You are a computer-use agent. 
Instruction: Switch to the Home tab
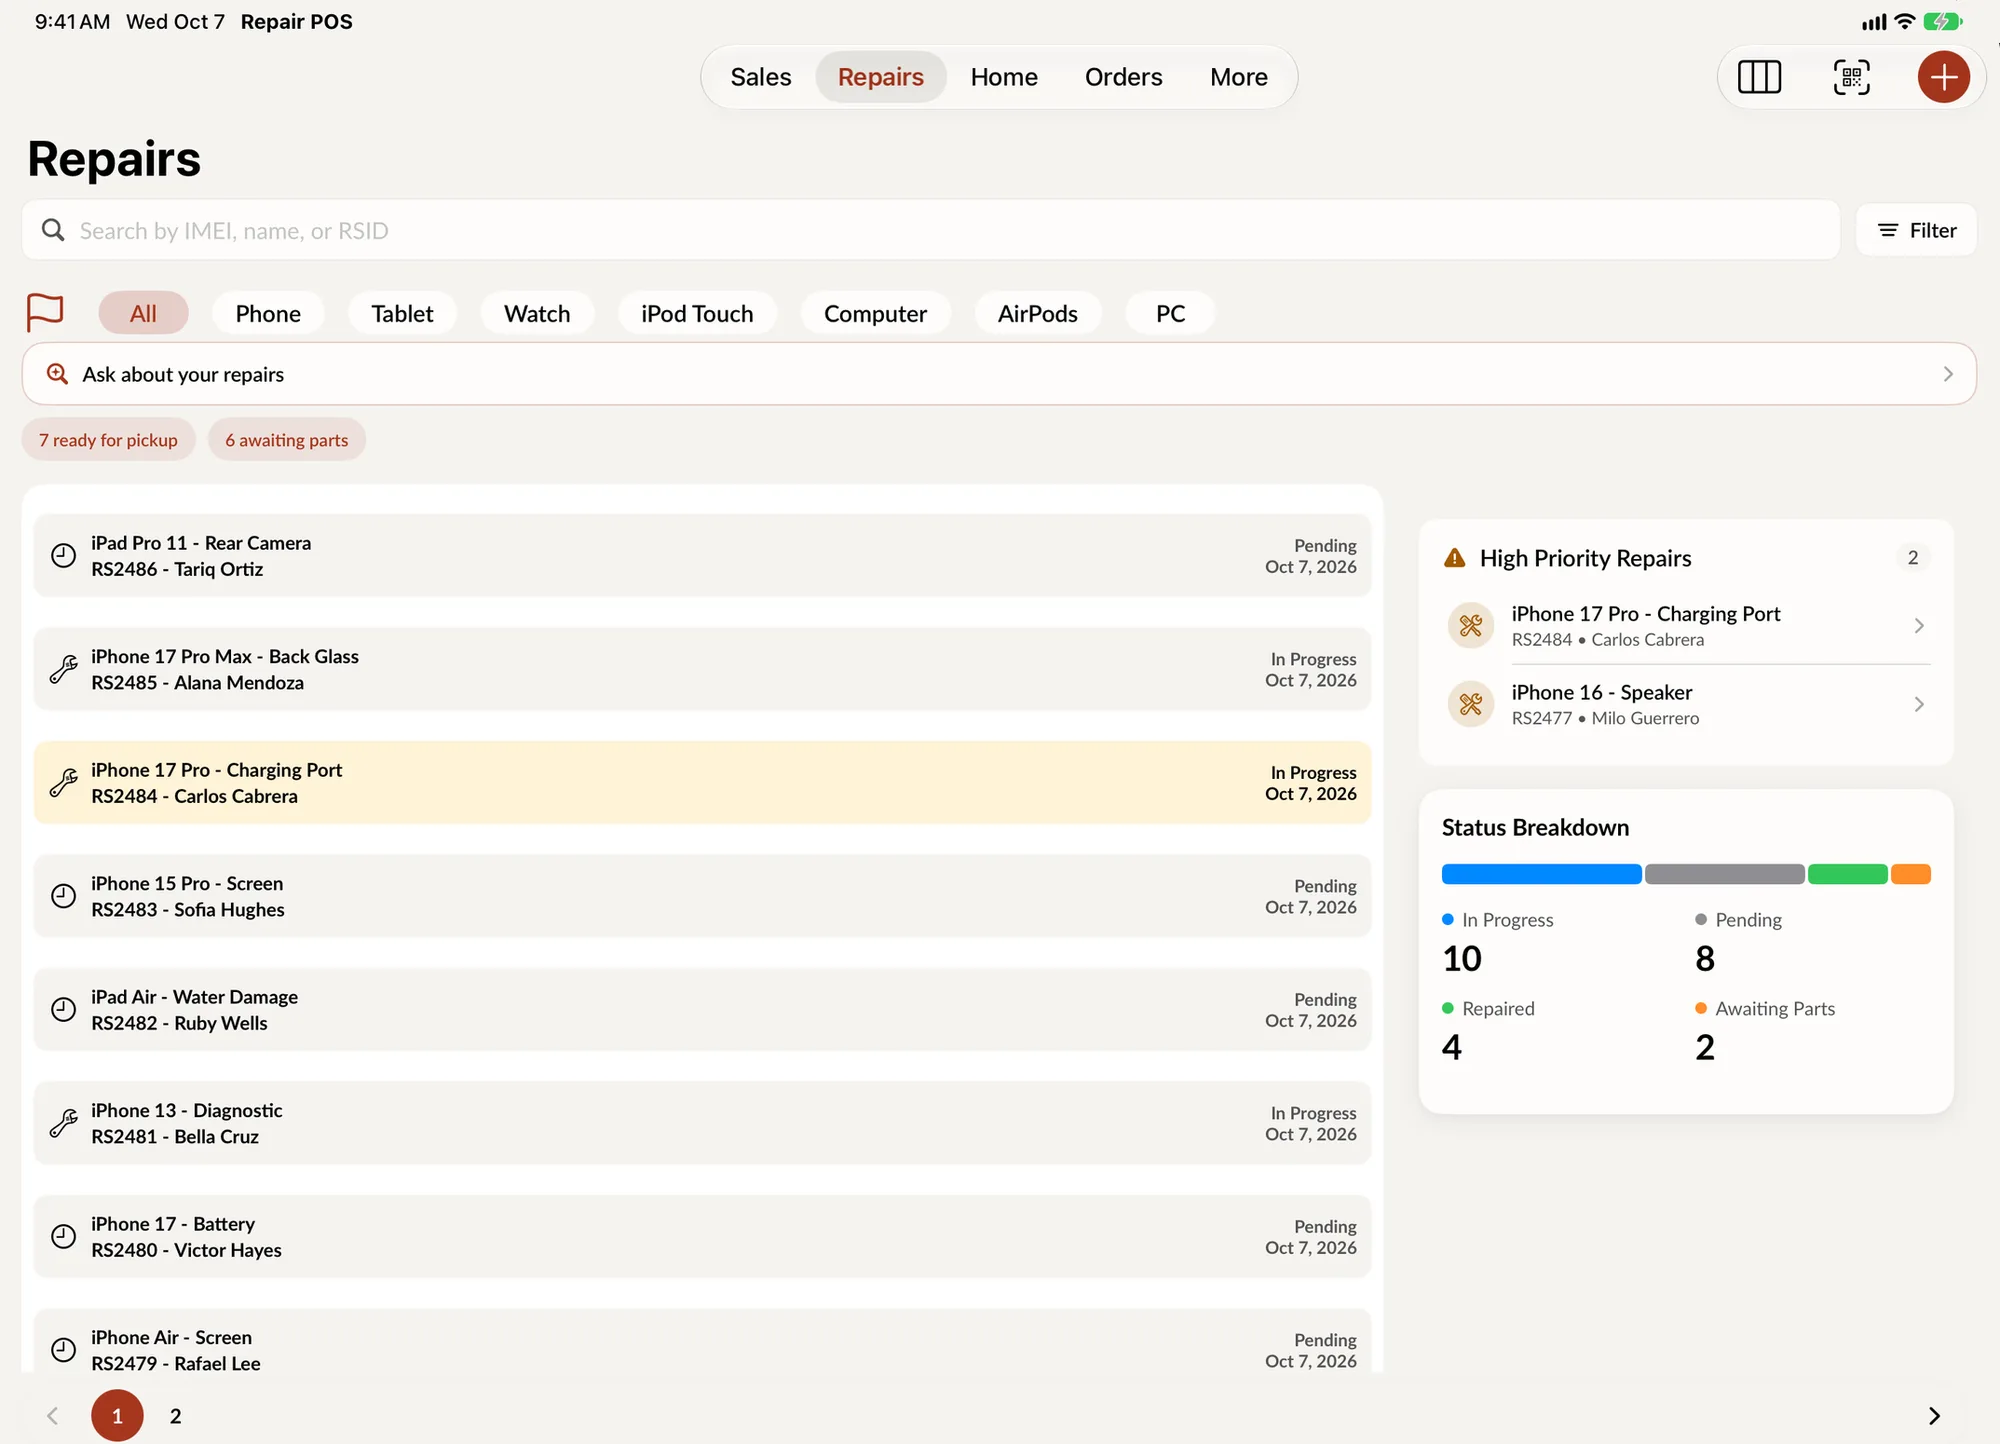[x=1004, y=77]
